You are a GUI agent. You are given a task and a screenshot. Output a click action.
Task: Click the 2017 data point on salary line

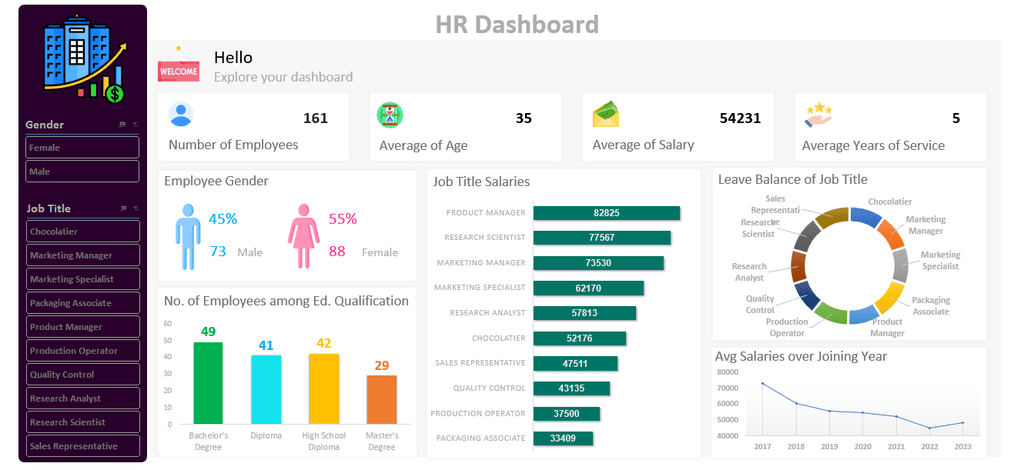pos(762,384)
